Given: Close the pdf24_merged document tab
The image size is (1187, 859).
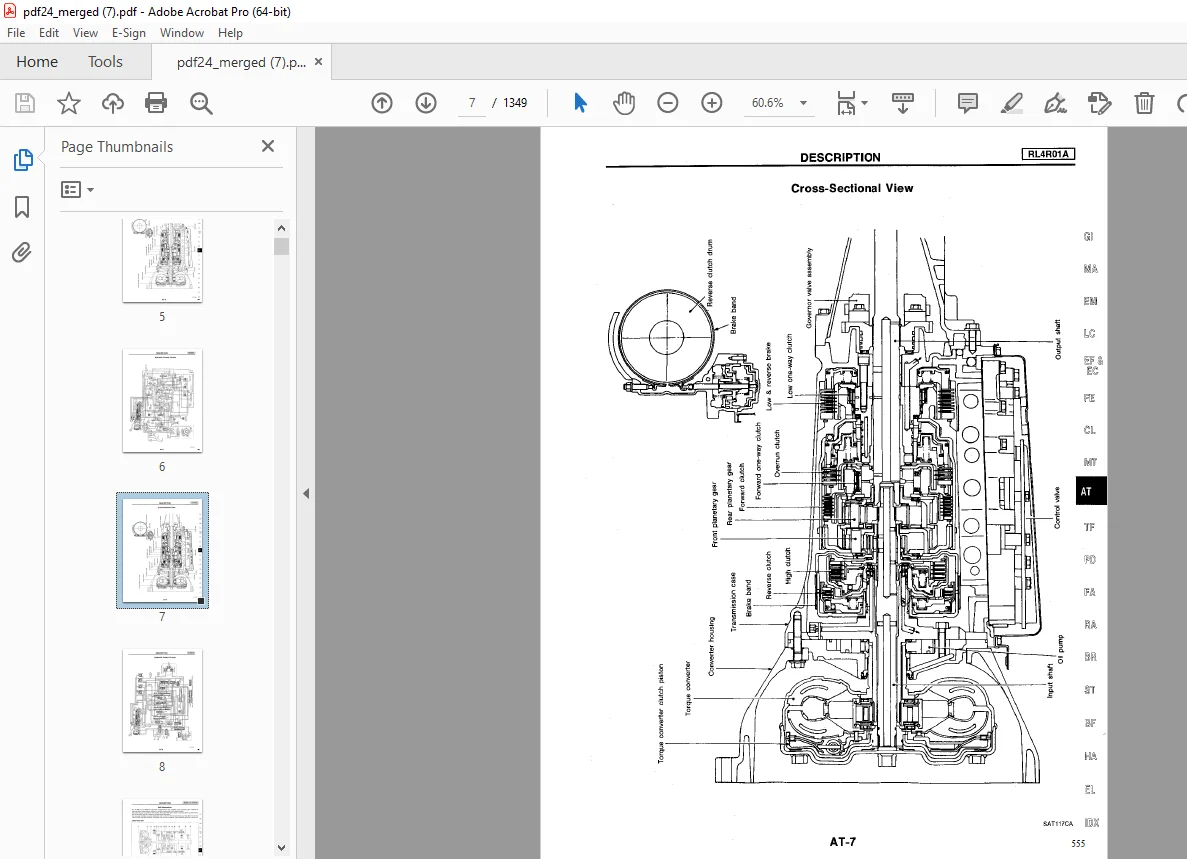Looking at the screenshot, I should click(319, 62).
